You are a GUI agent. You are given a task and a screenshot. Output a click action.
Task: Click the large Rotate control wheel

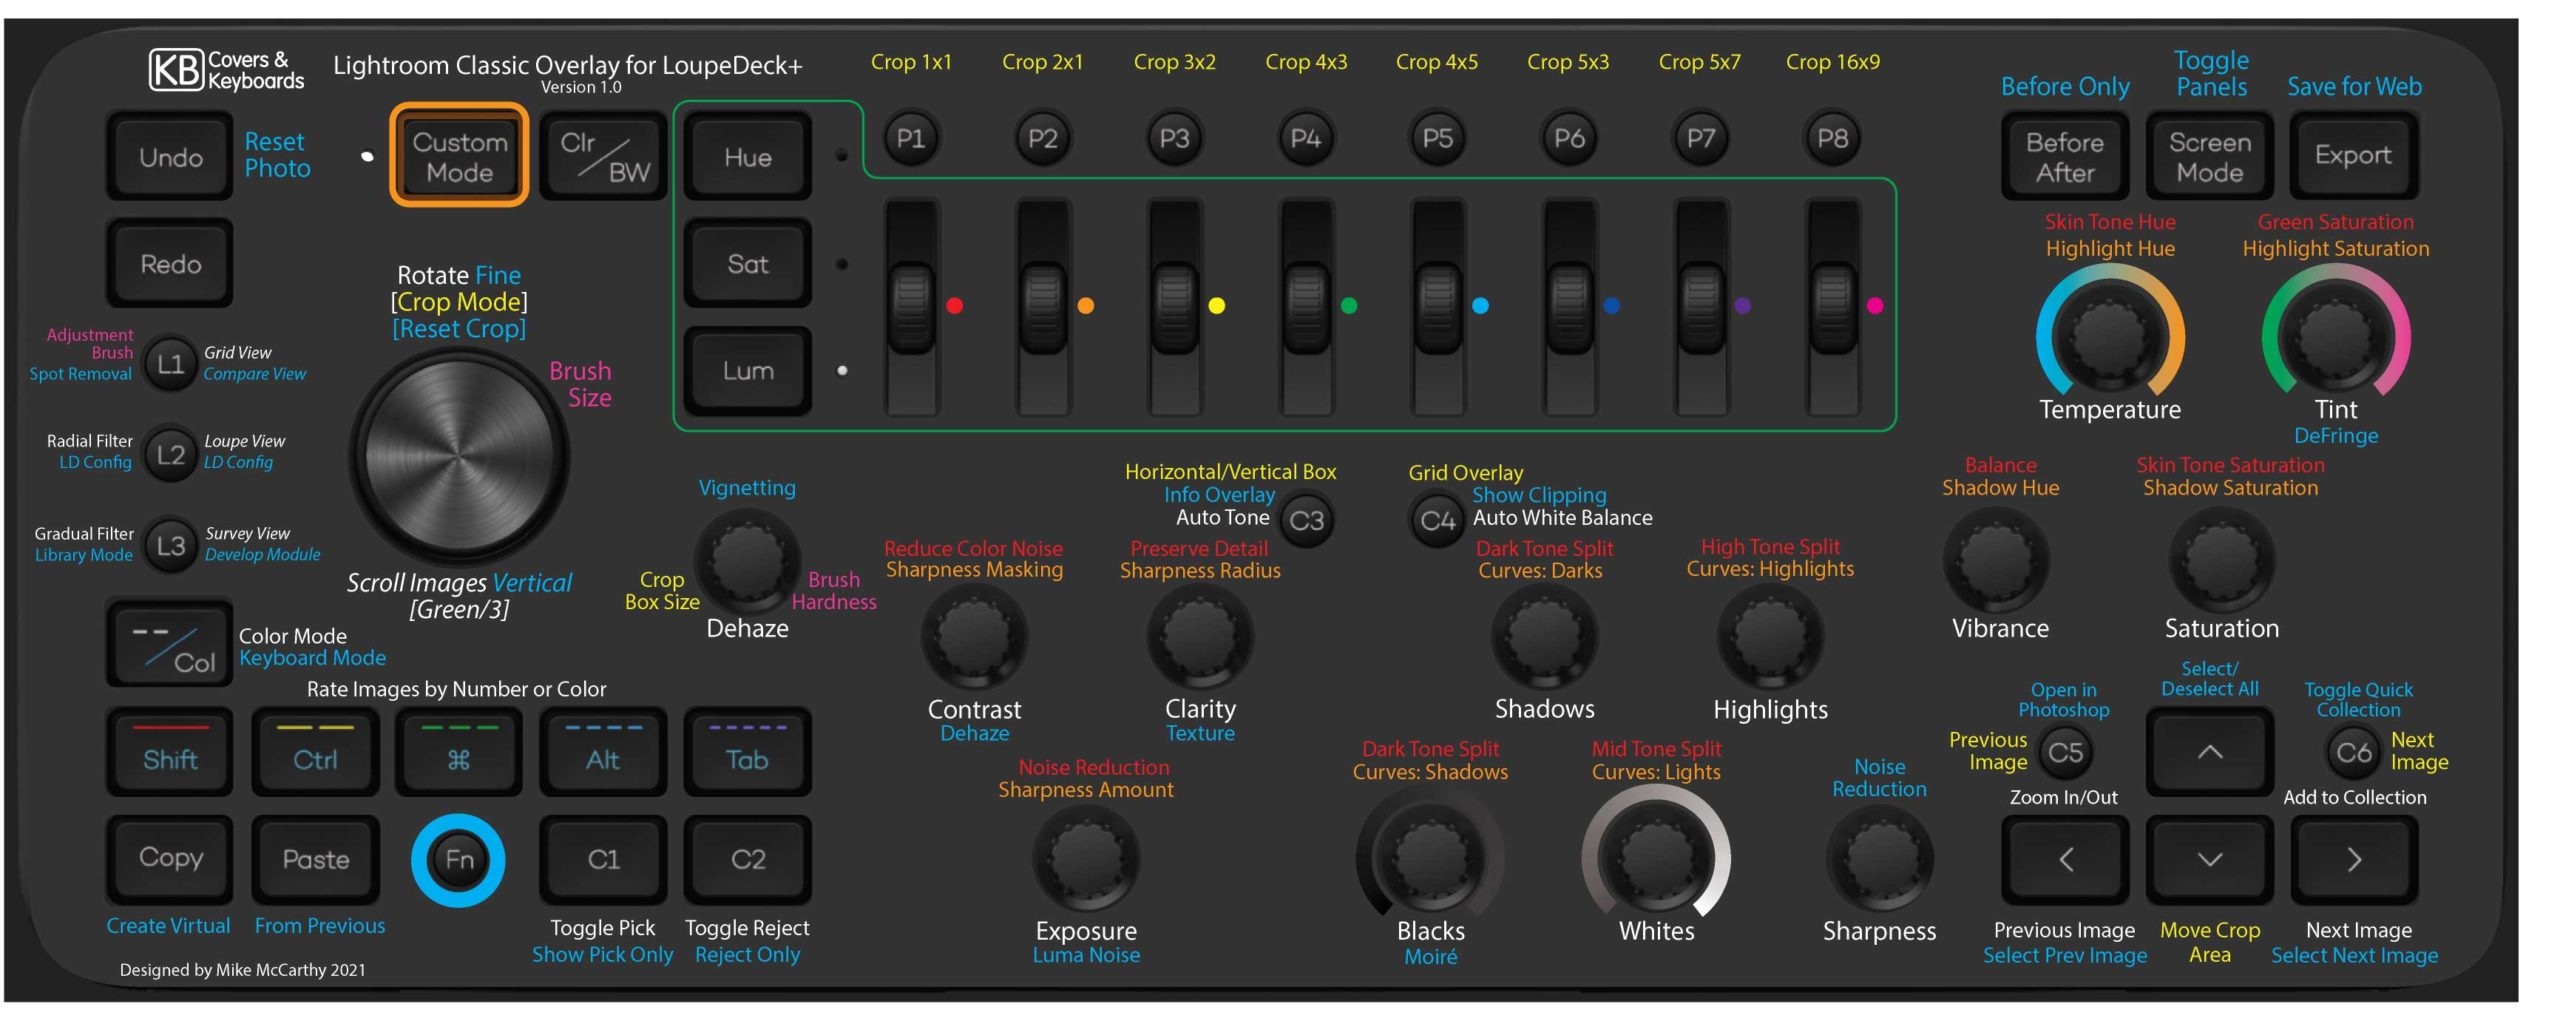[x=459, y=456]
